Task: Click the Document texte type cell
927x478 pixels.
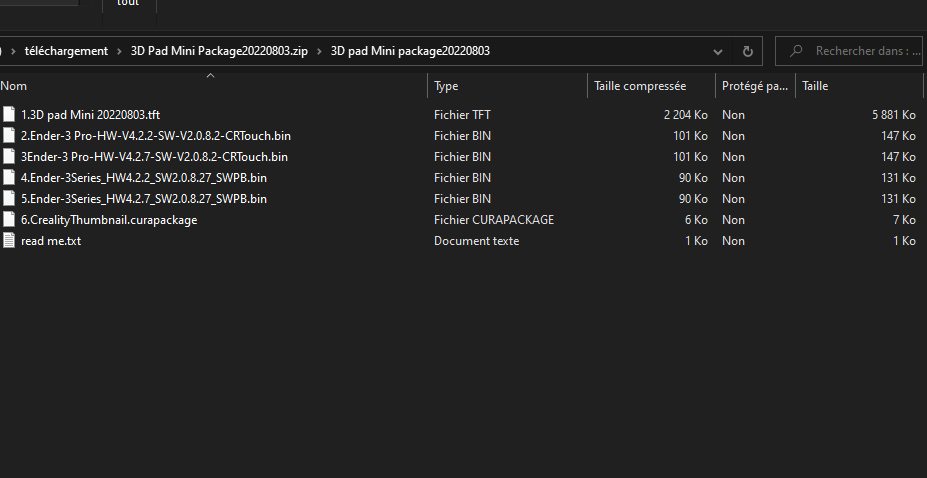Action: click(x=477, y=240)
